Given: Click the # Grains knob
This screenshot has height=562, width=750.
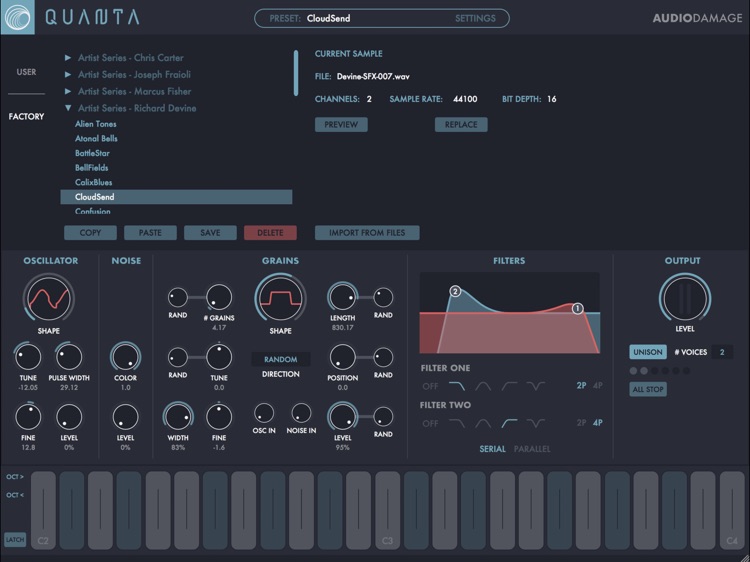Looking at the screenshot, I should (219, 297).
